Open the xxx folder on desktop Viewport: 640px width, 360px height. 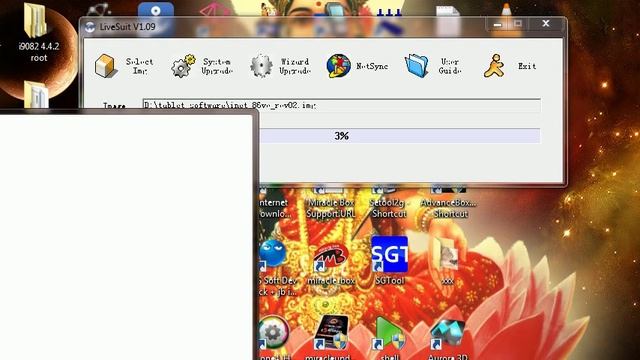[x=447, y=261]
